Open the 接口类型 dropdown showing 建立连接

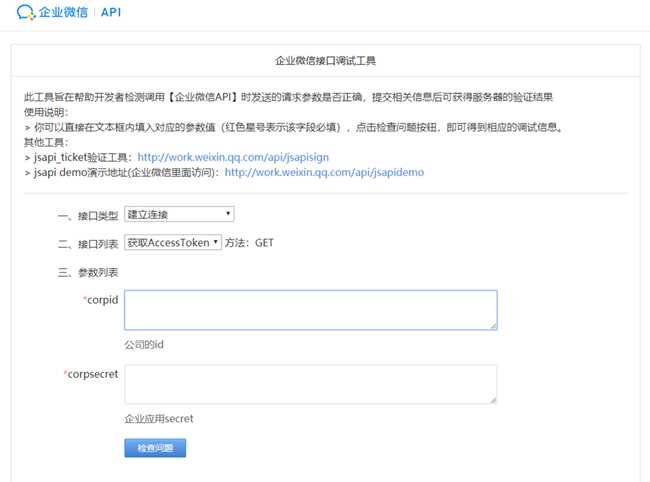coord(179,214)
